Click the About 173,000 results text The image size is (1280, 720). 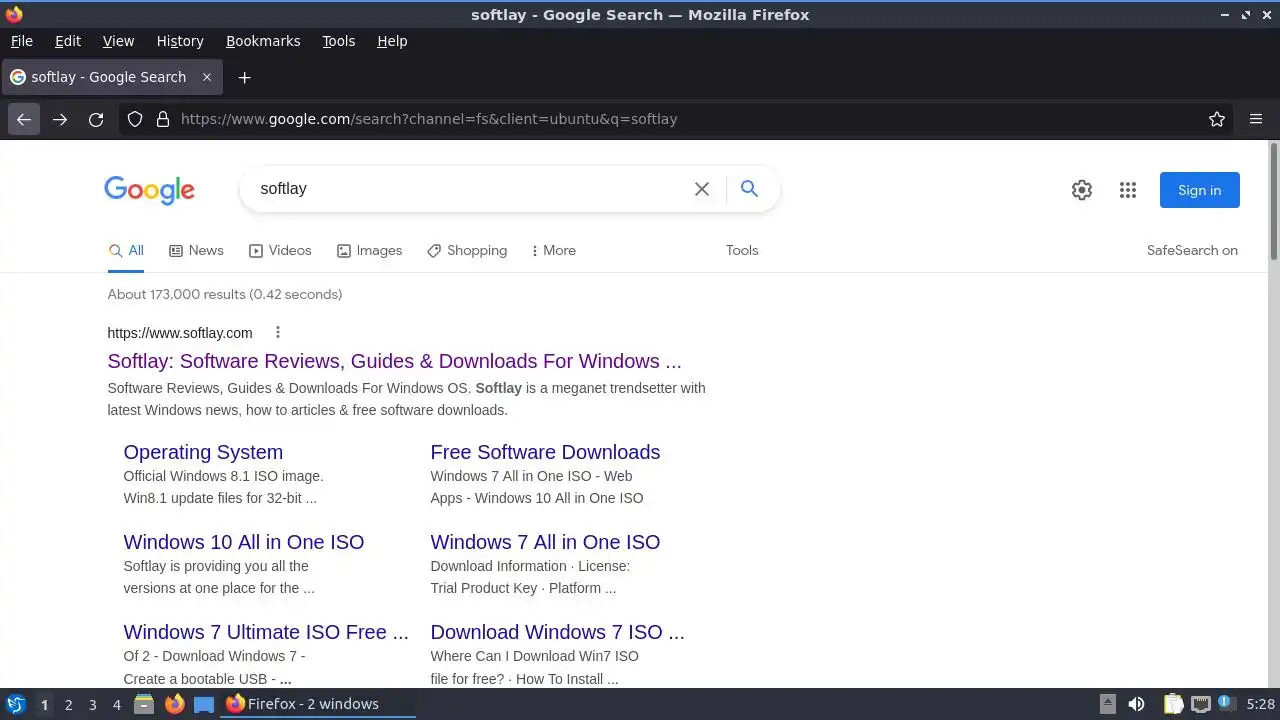pyautogui.click(x=225, y=294)
